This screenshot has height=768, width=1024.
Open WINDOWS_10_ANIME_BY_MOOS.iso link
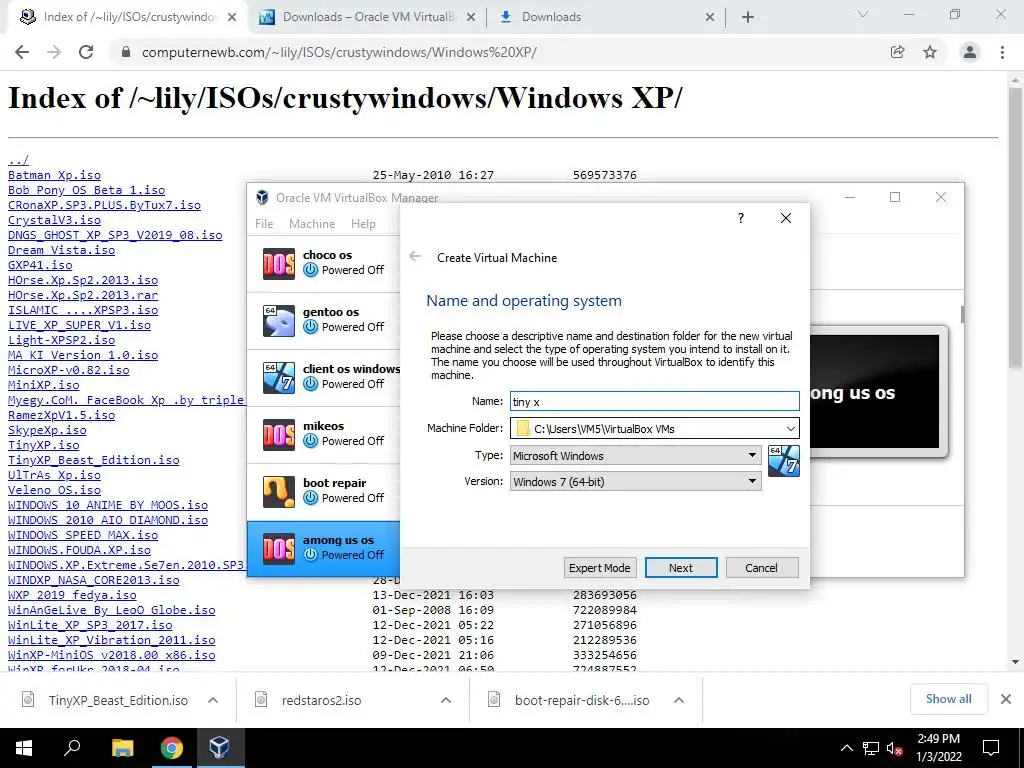pos(108,505)
